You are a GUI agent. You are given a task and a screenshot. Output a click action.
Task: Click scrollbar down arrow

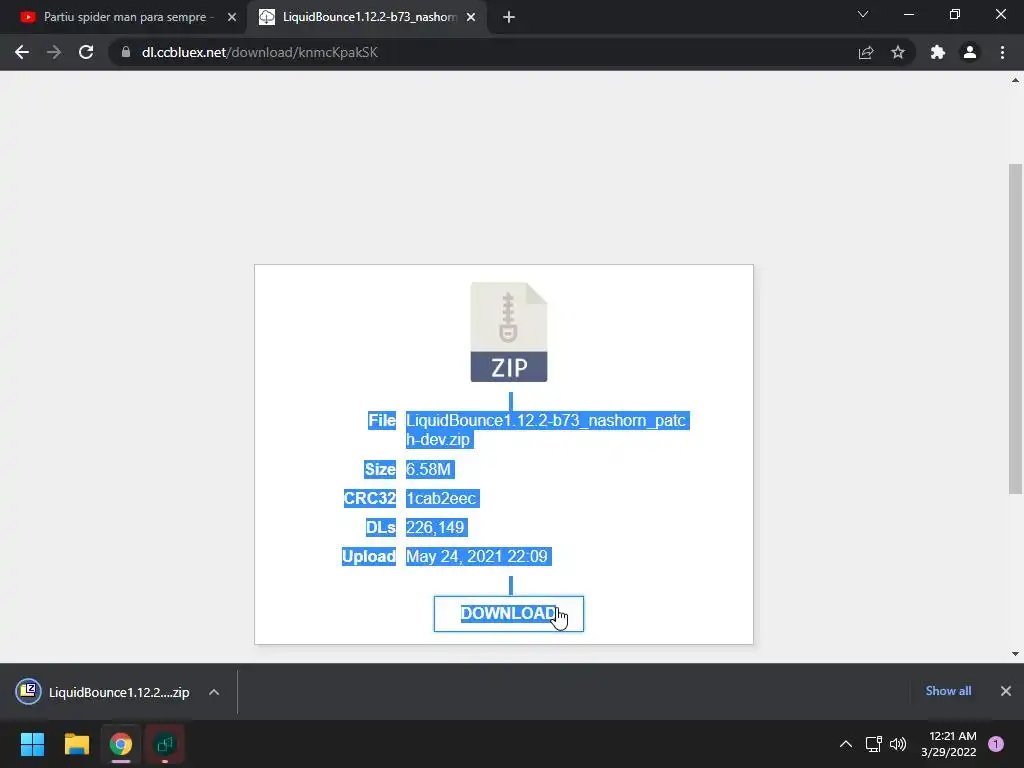click(x=1015, y=654)
